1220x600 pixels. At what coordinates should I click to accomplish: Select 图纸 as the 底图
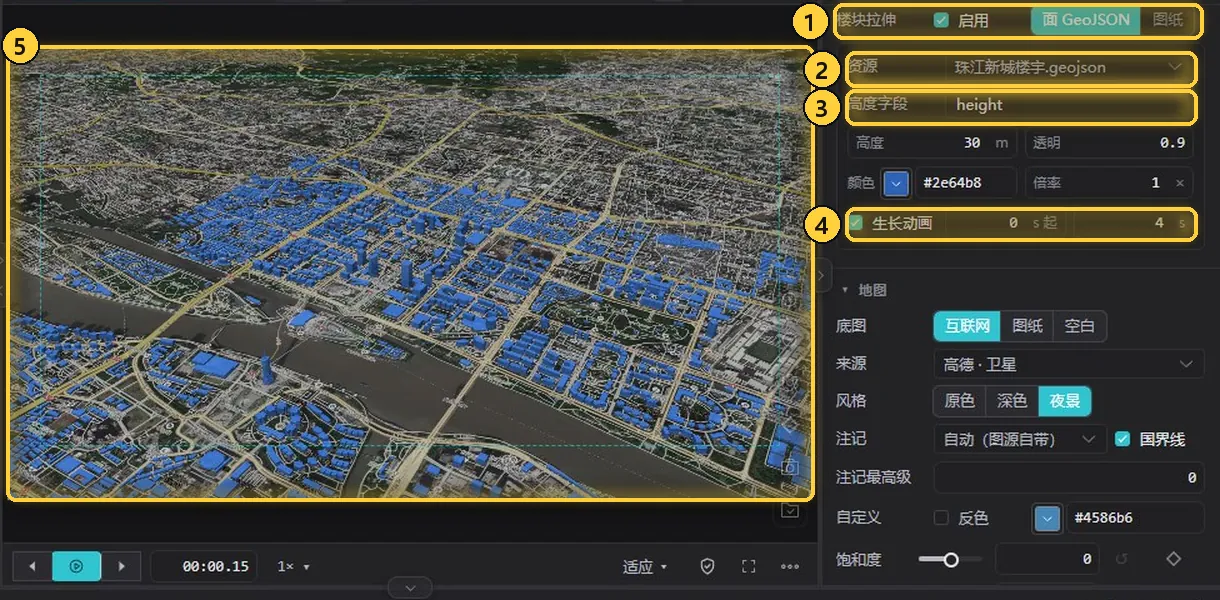tap(1027, 326)
